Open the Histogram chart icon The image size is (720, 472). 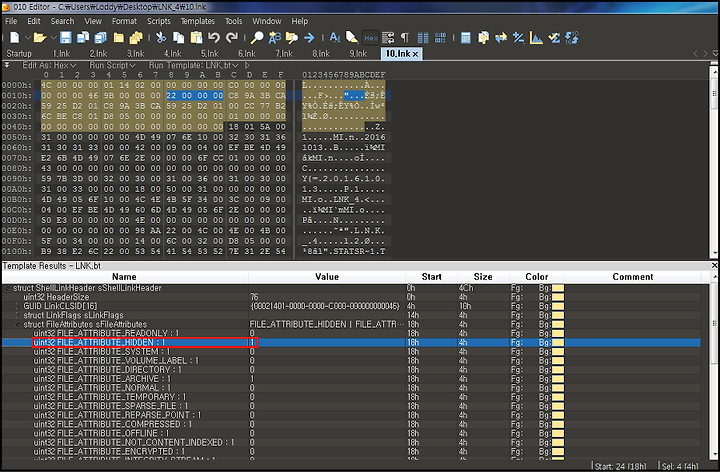coord(536,38)
